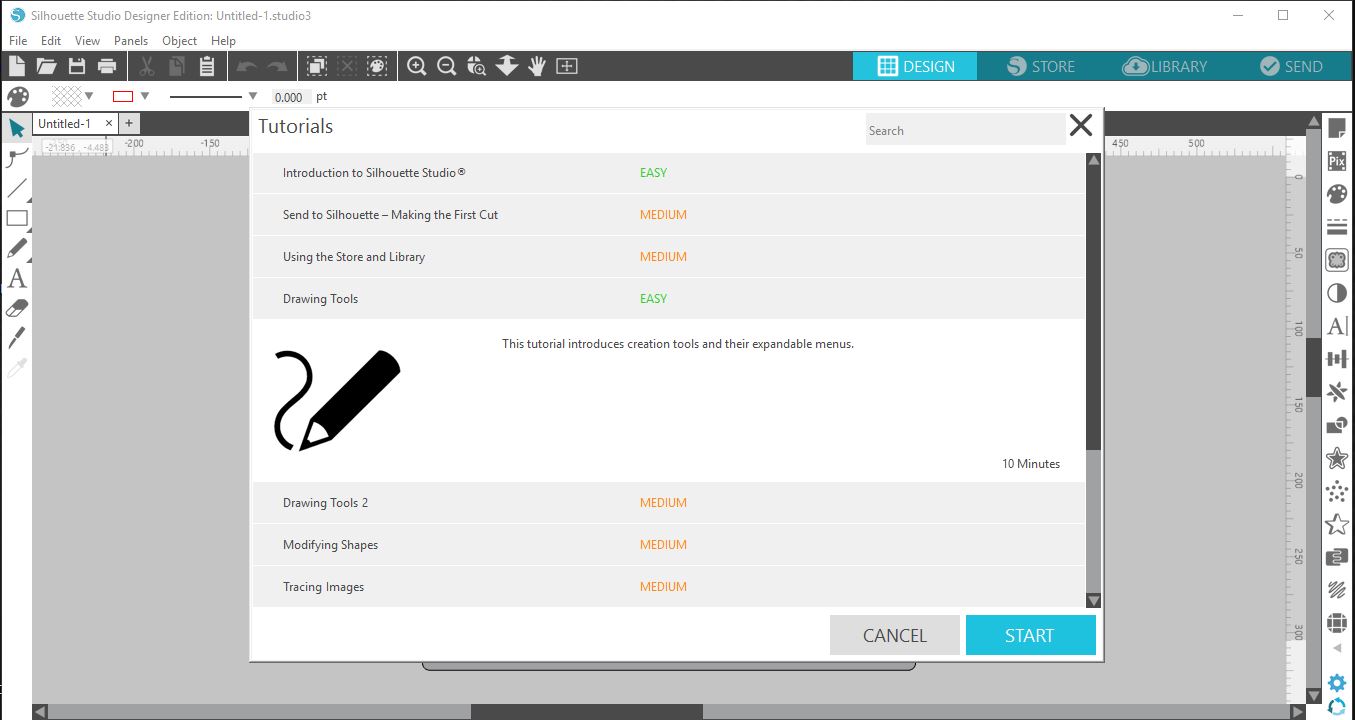Save the document with the floppy disk icon

(77, 66)
